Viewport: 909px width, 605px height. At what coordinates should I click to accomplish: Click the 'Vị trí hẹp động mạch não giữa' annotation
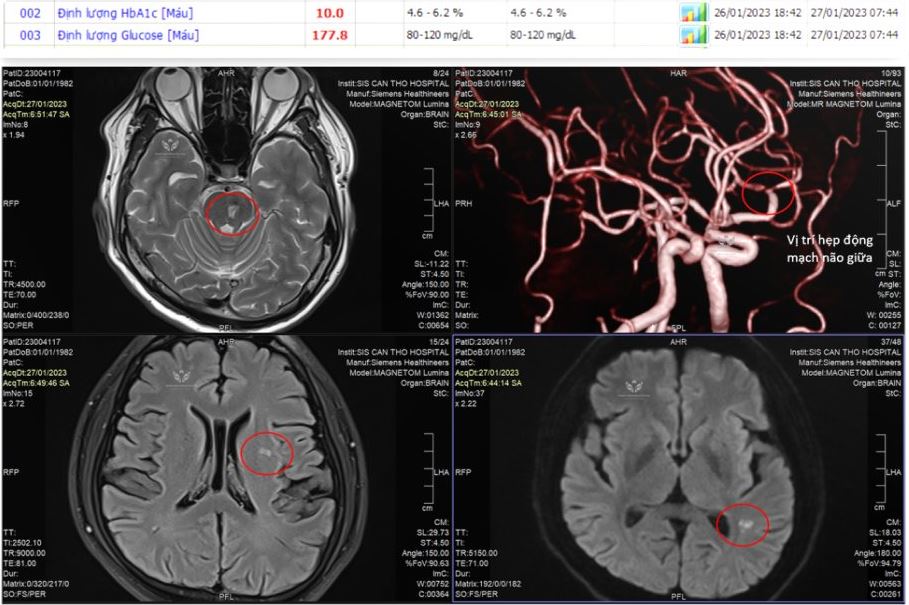coord(829,248)
